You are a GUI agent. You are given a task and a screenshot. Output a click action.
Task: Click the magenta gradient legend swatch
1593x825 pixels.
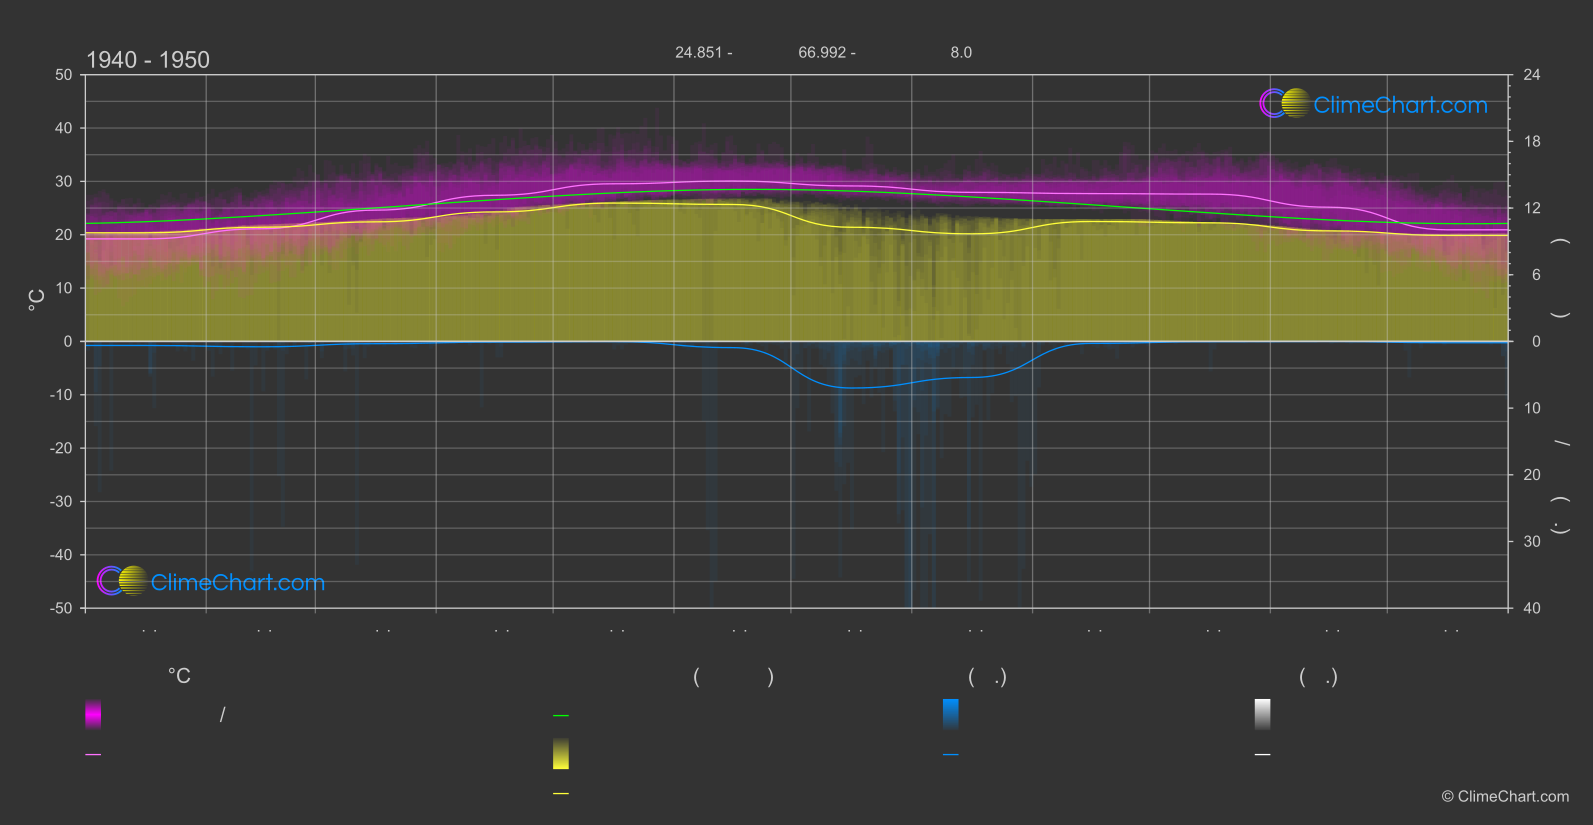tap(93, 714)
